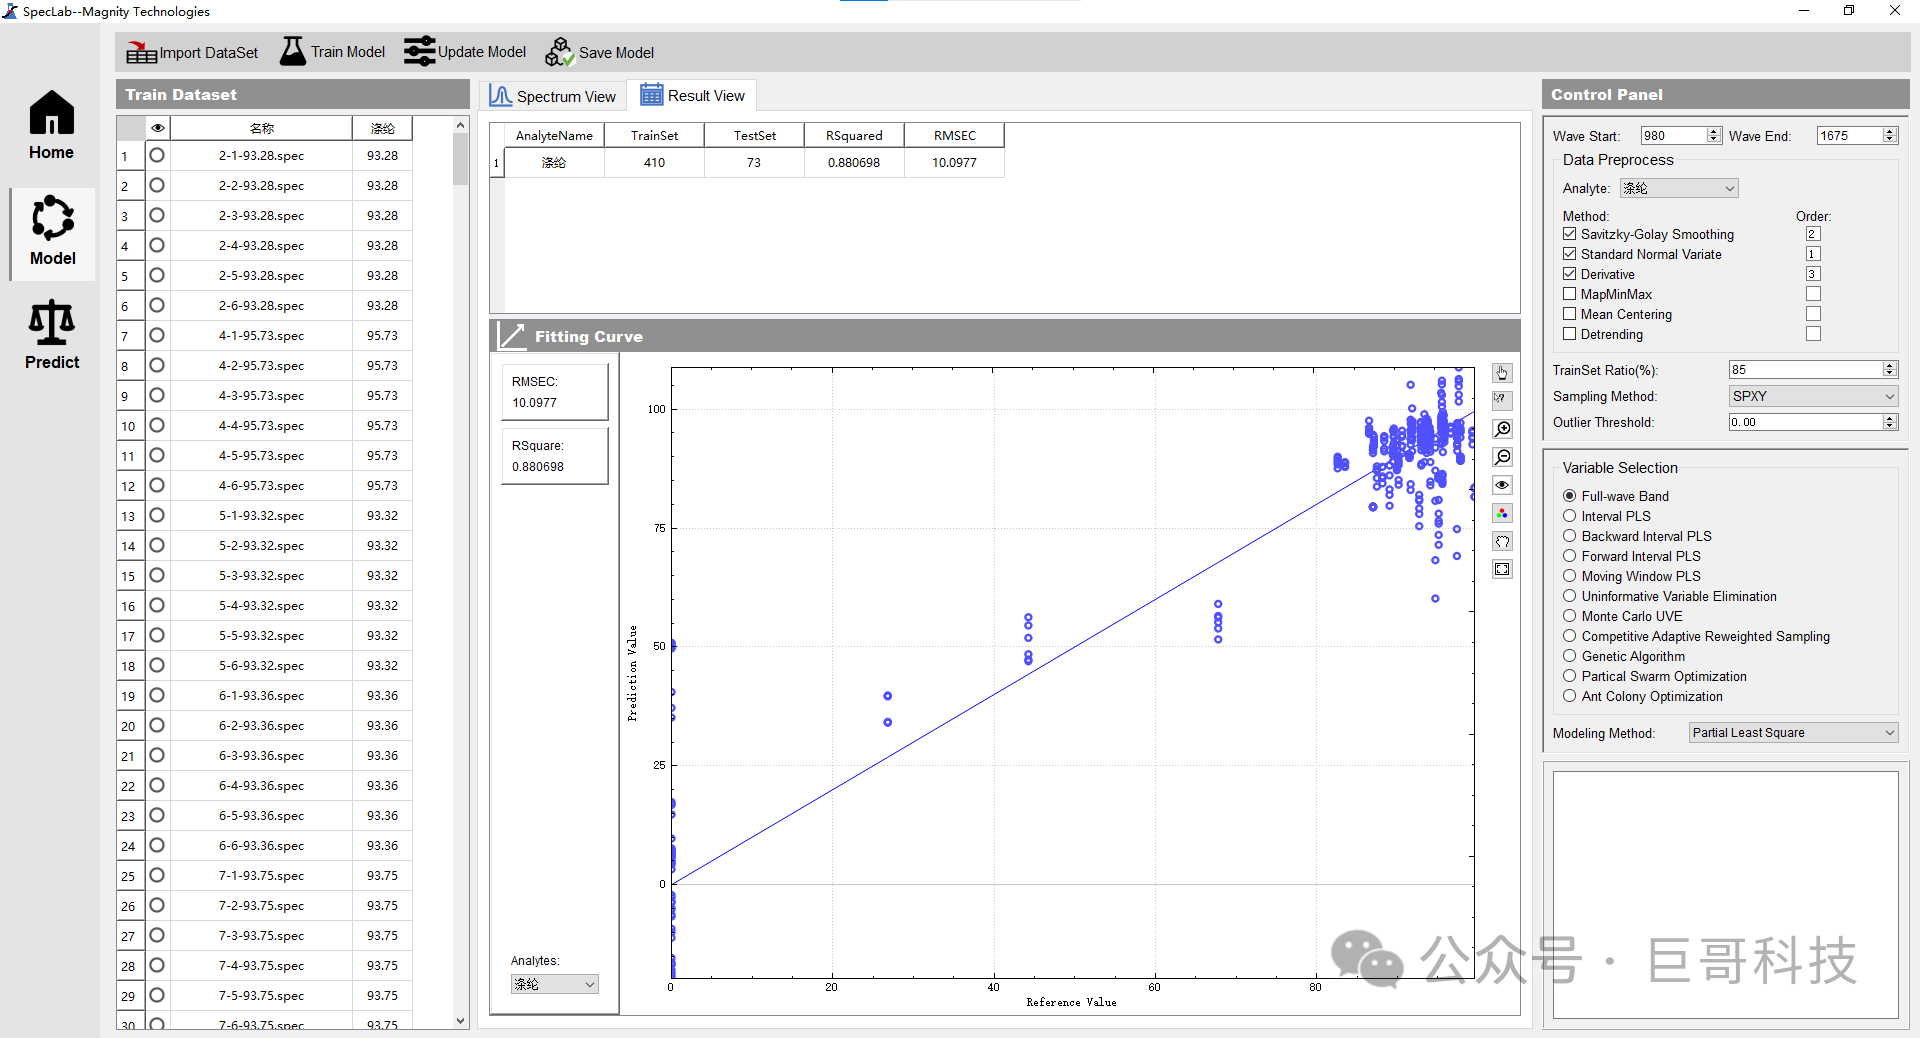The image size is (1920, 1038).
Task: Switch to the Spectrum View tab
Action: click(x=553, y=96)
